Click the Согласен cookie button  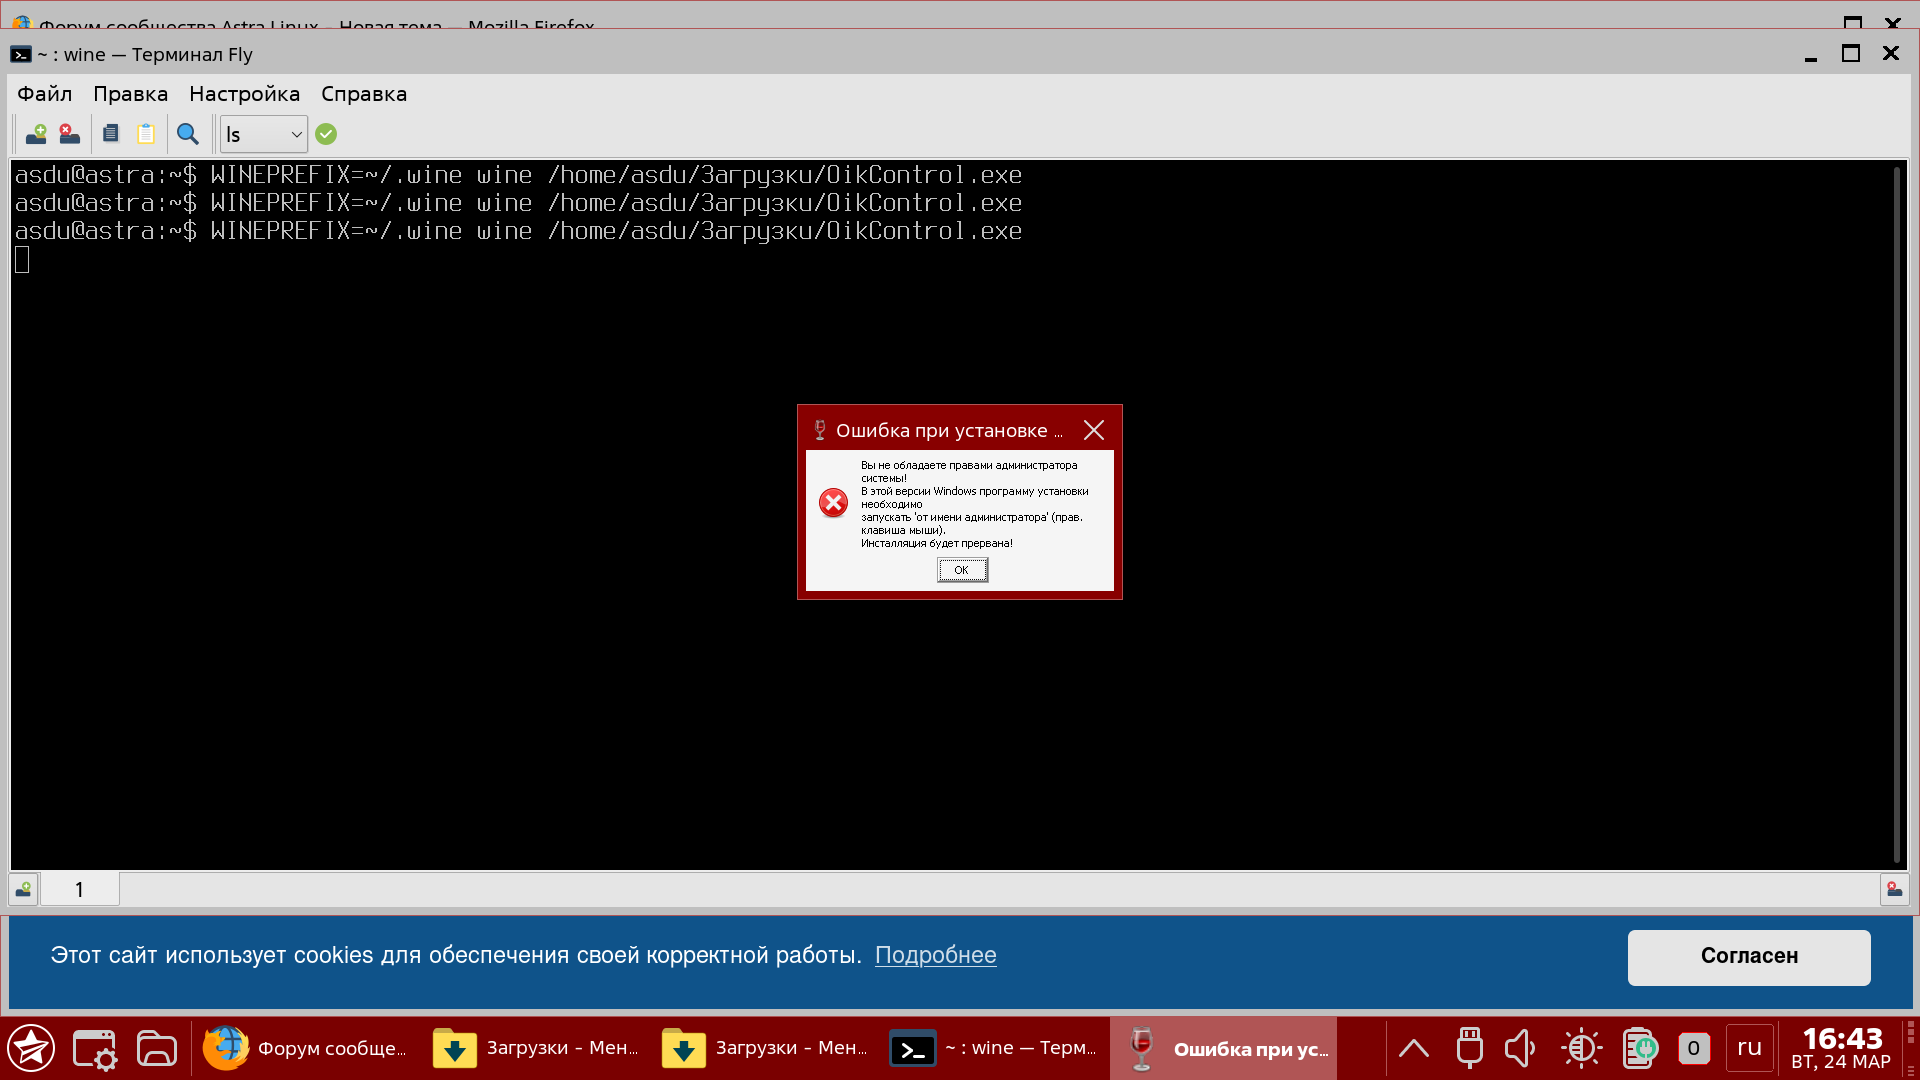1749,957
